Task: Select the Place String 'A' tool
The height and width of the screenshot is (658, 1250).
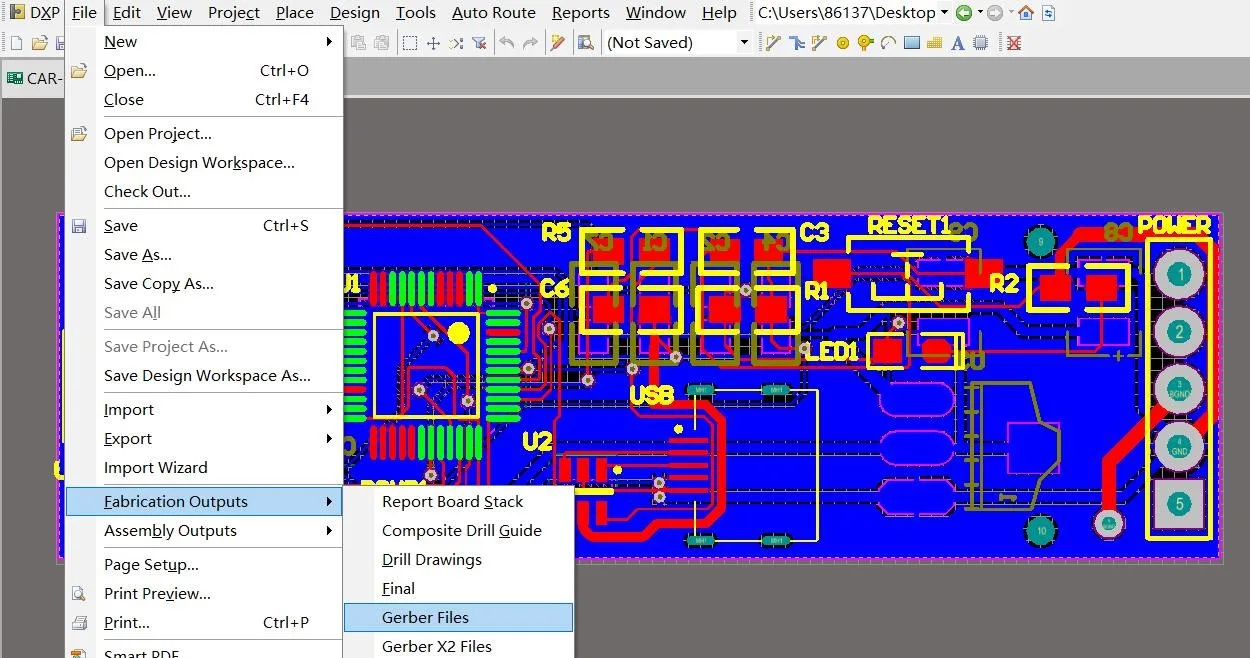Action: (x=957, y=43)
